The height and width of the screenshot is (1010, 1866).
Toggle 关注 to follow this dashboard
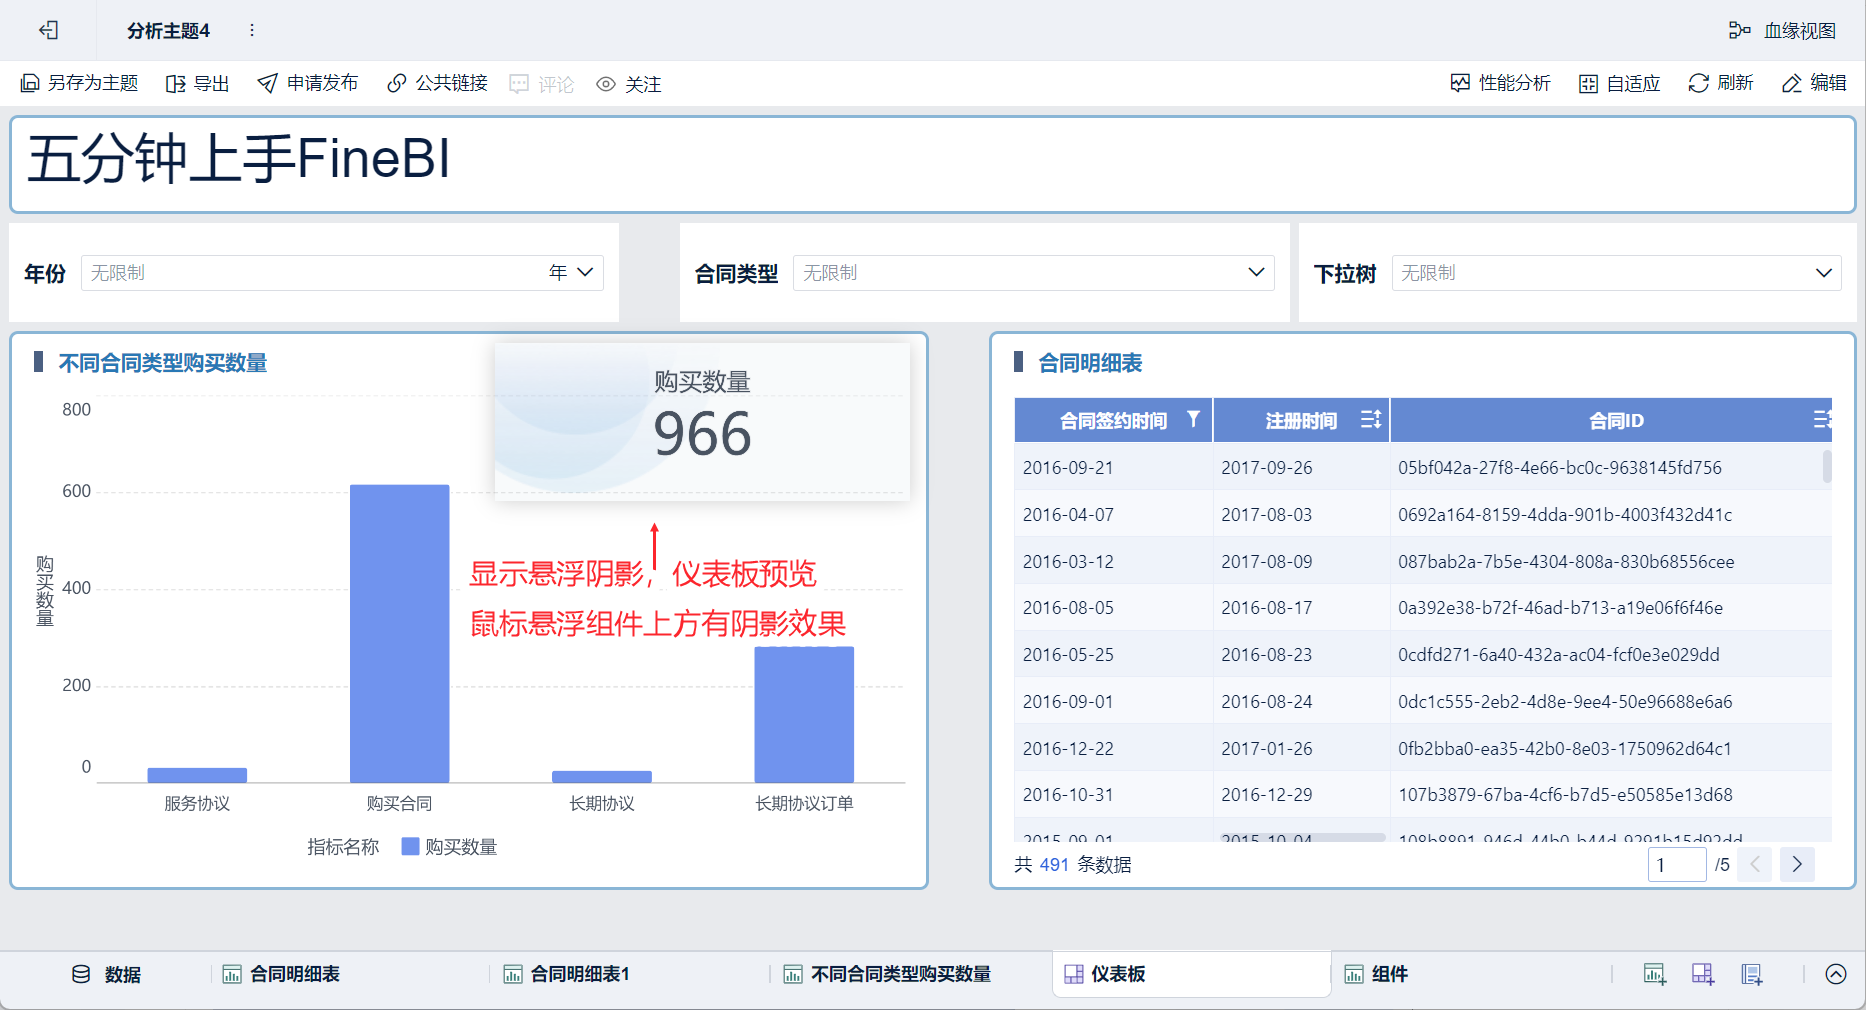click(x=629, y=84)
